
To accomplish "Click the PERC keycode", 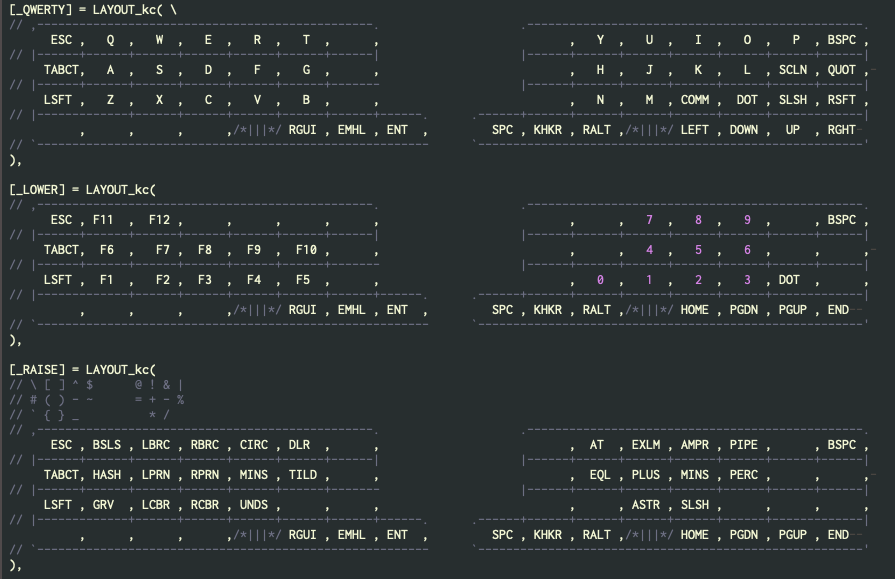I will tap(744, 475).
